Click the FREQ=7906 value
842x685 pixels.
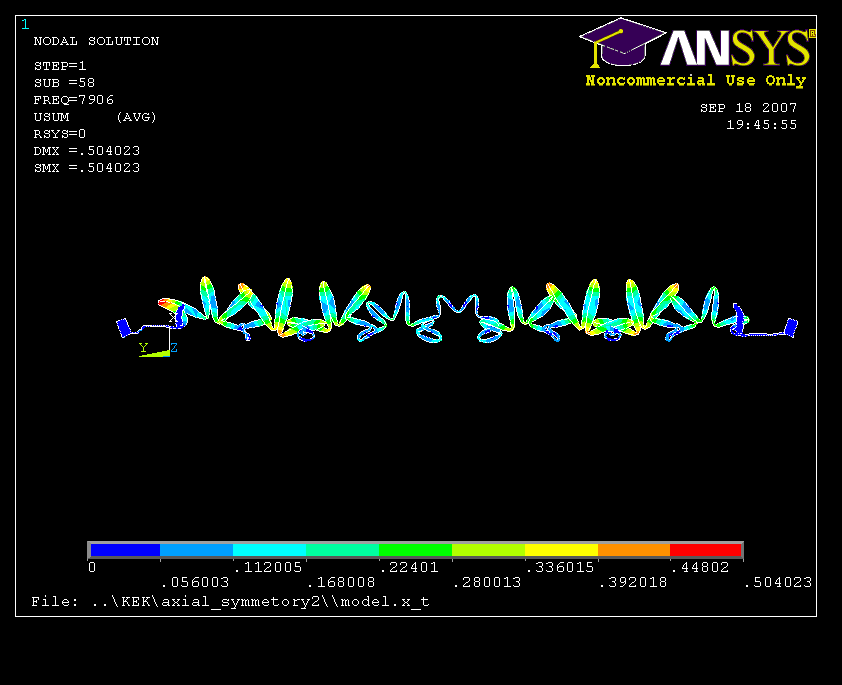(x=74, y=100)
